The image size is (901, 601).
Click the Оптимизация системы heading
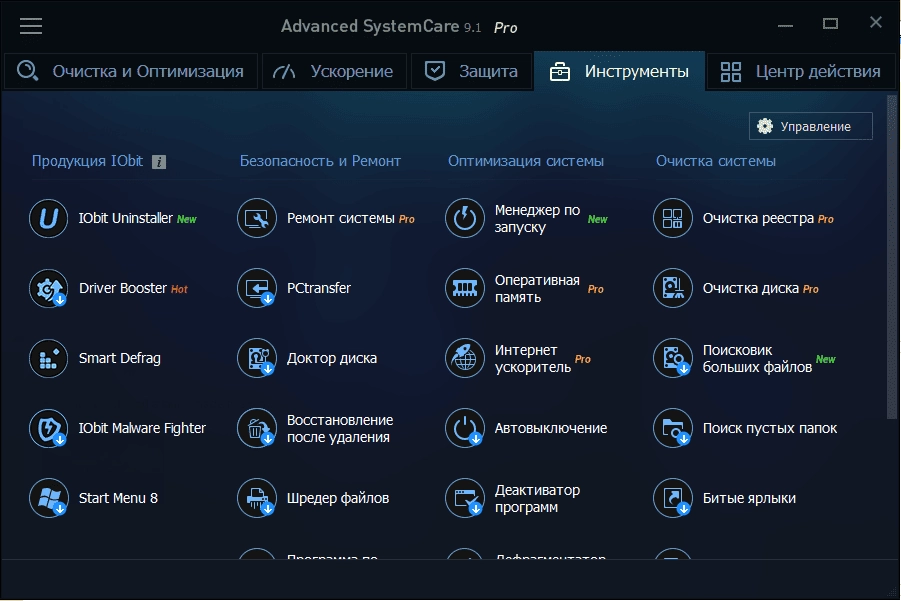pos(526,161)
